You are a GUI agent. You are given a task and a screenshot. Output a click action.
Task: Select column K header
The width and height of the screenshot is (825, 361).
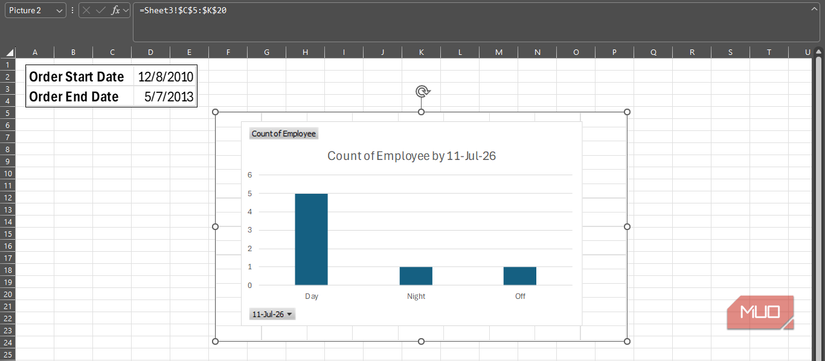pyautogui.click(x=421, y=52)
